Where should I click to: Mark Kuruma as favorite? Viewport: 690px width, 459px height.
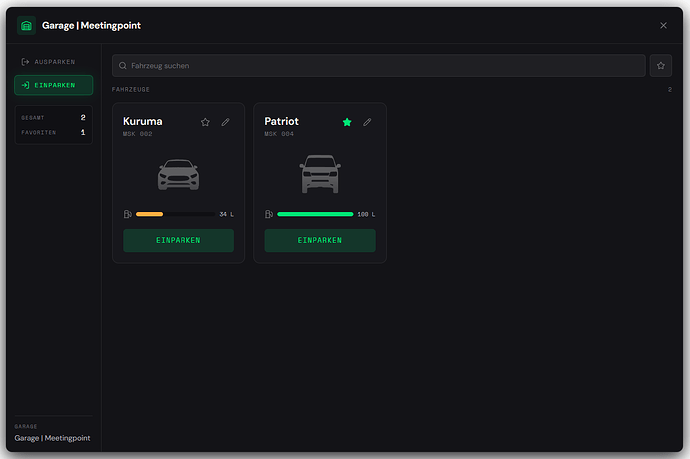coord(205,122)
